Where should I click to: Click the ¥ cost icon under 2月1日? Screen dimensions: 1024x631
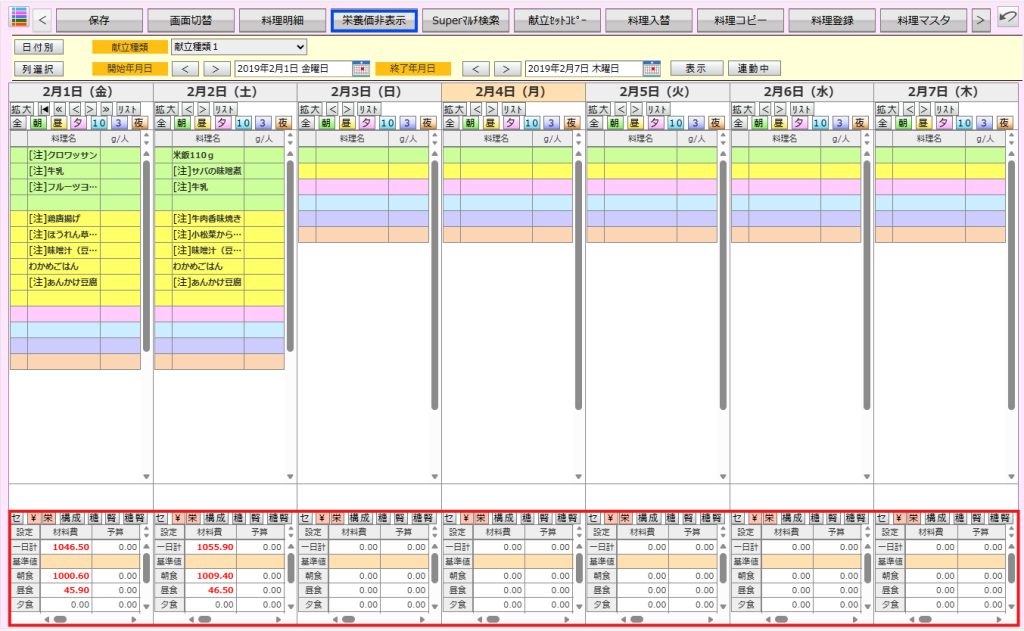pos(34,518)
